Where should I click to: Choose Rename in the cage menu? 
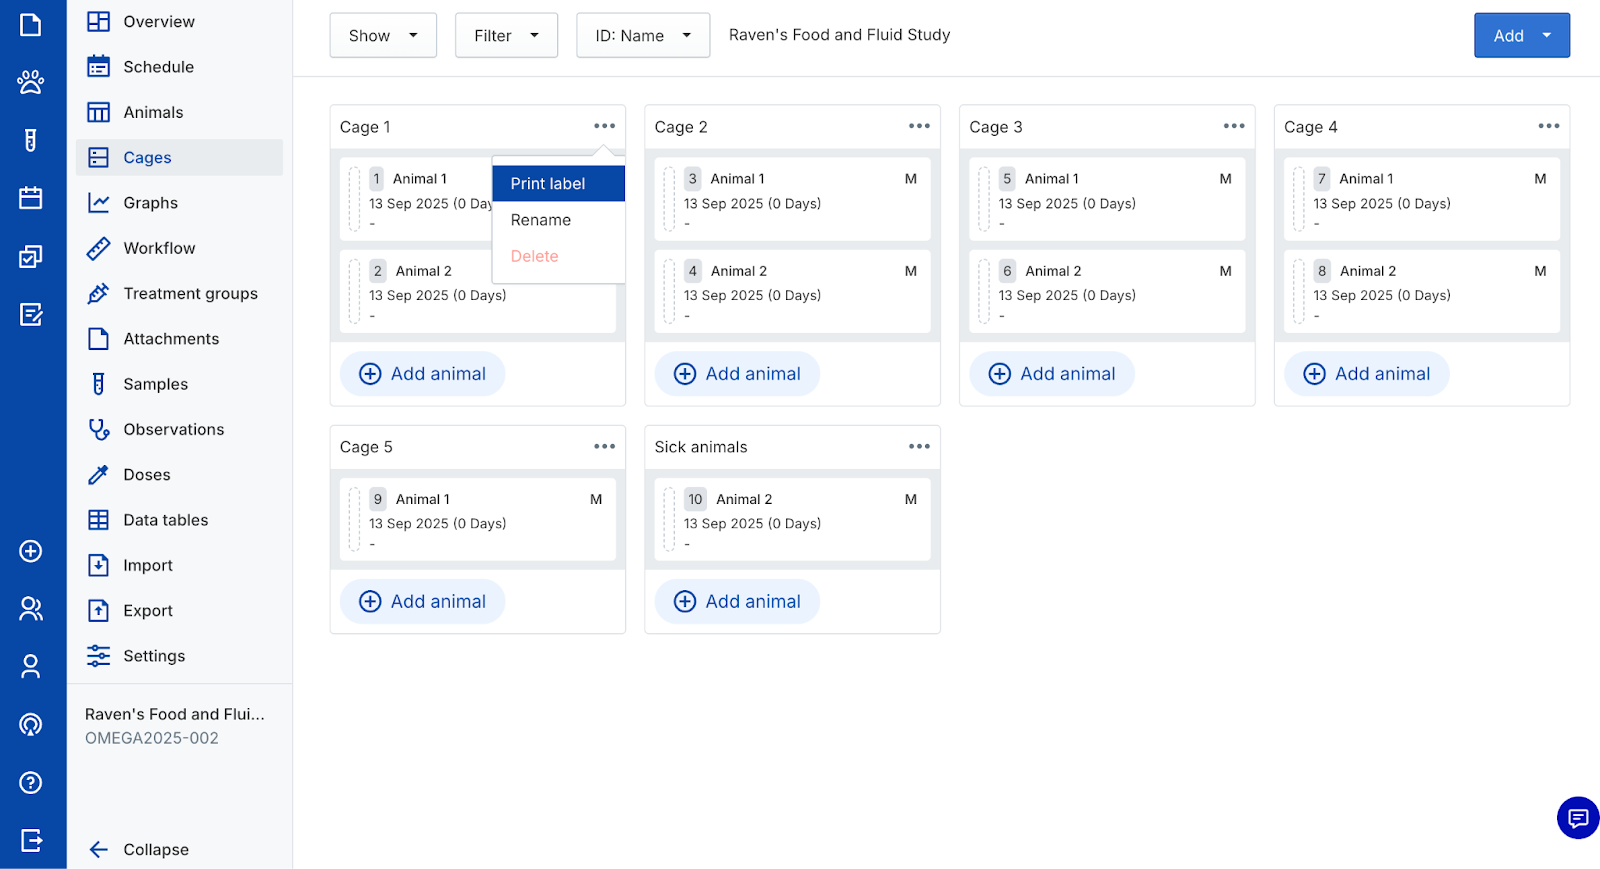541,220
